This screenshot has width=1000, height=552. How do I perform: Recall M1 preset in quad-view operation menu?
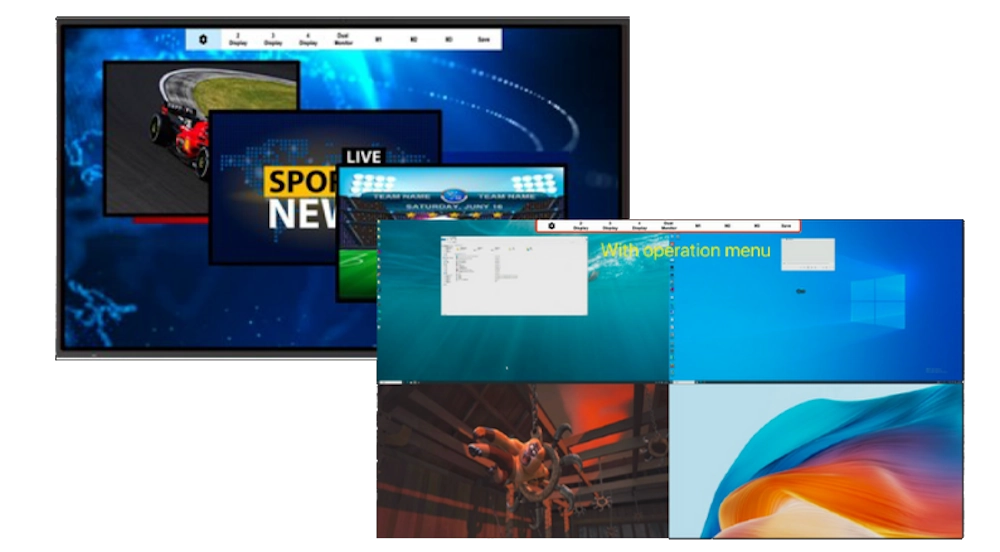[698, 226]
